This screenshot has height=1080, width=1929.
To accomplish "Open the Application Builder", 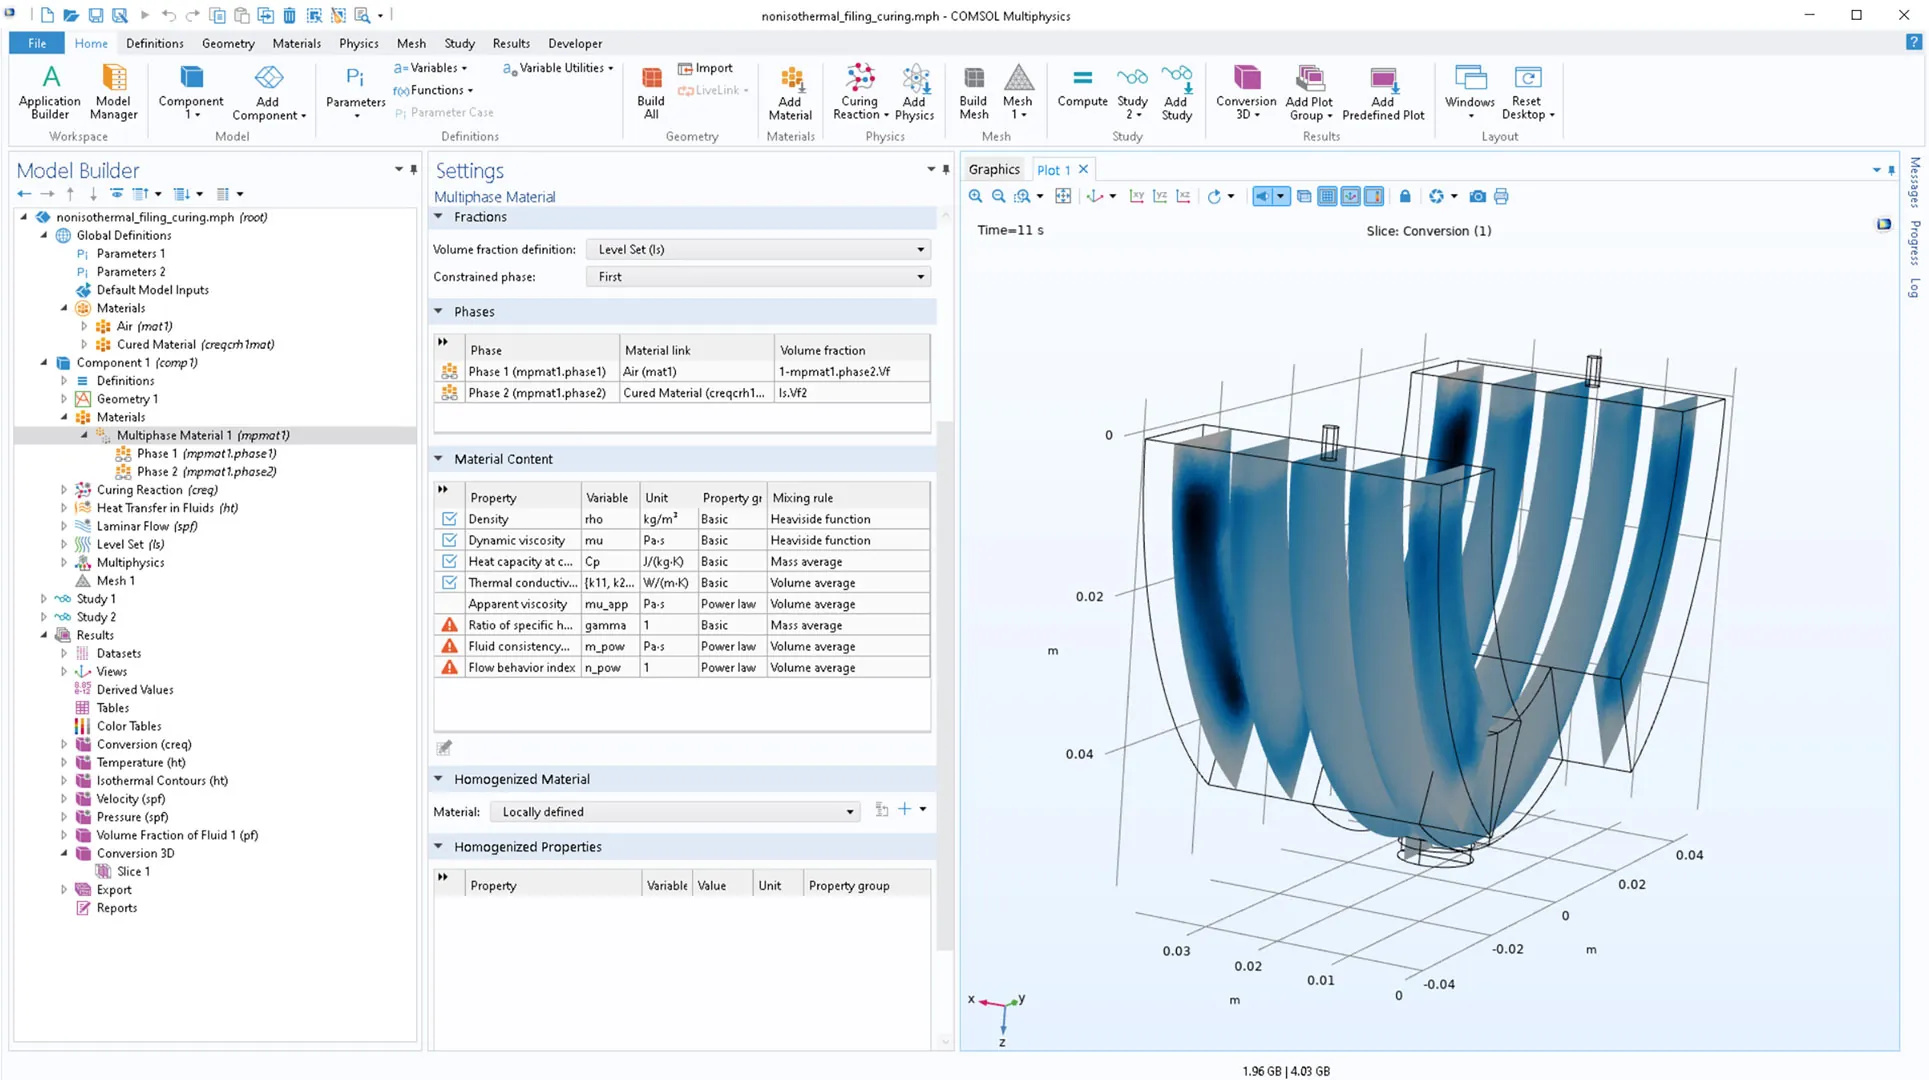I will pos(50,92).
